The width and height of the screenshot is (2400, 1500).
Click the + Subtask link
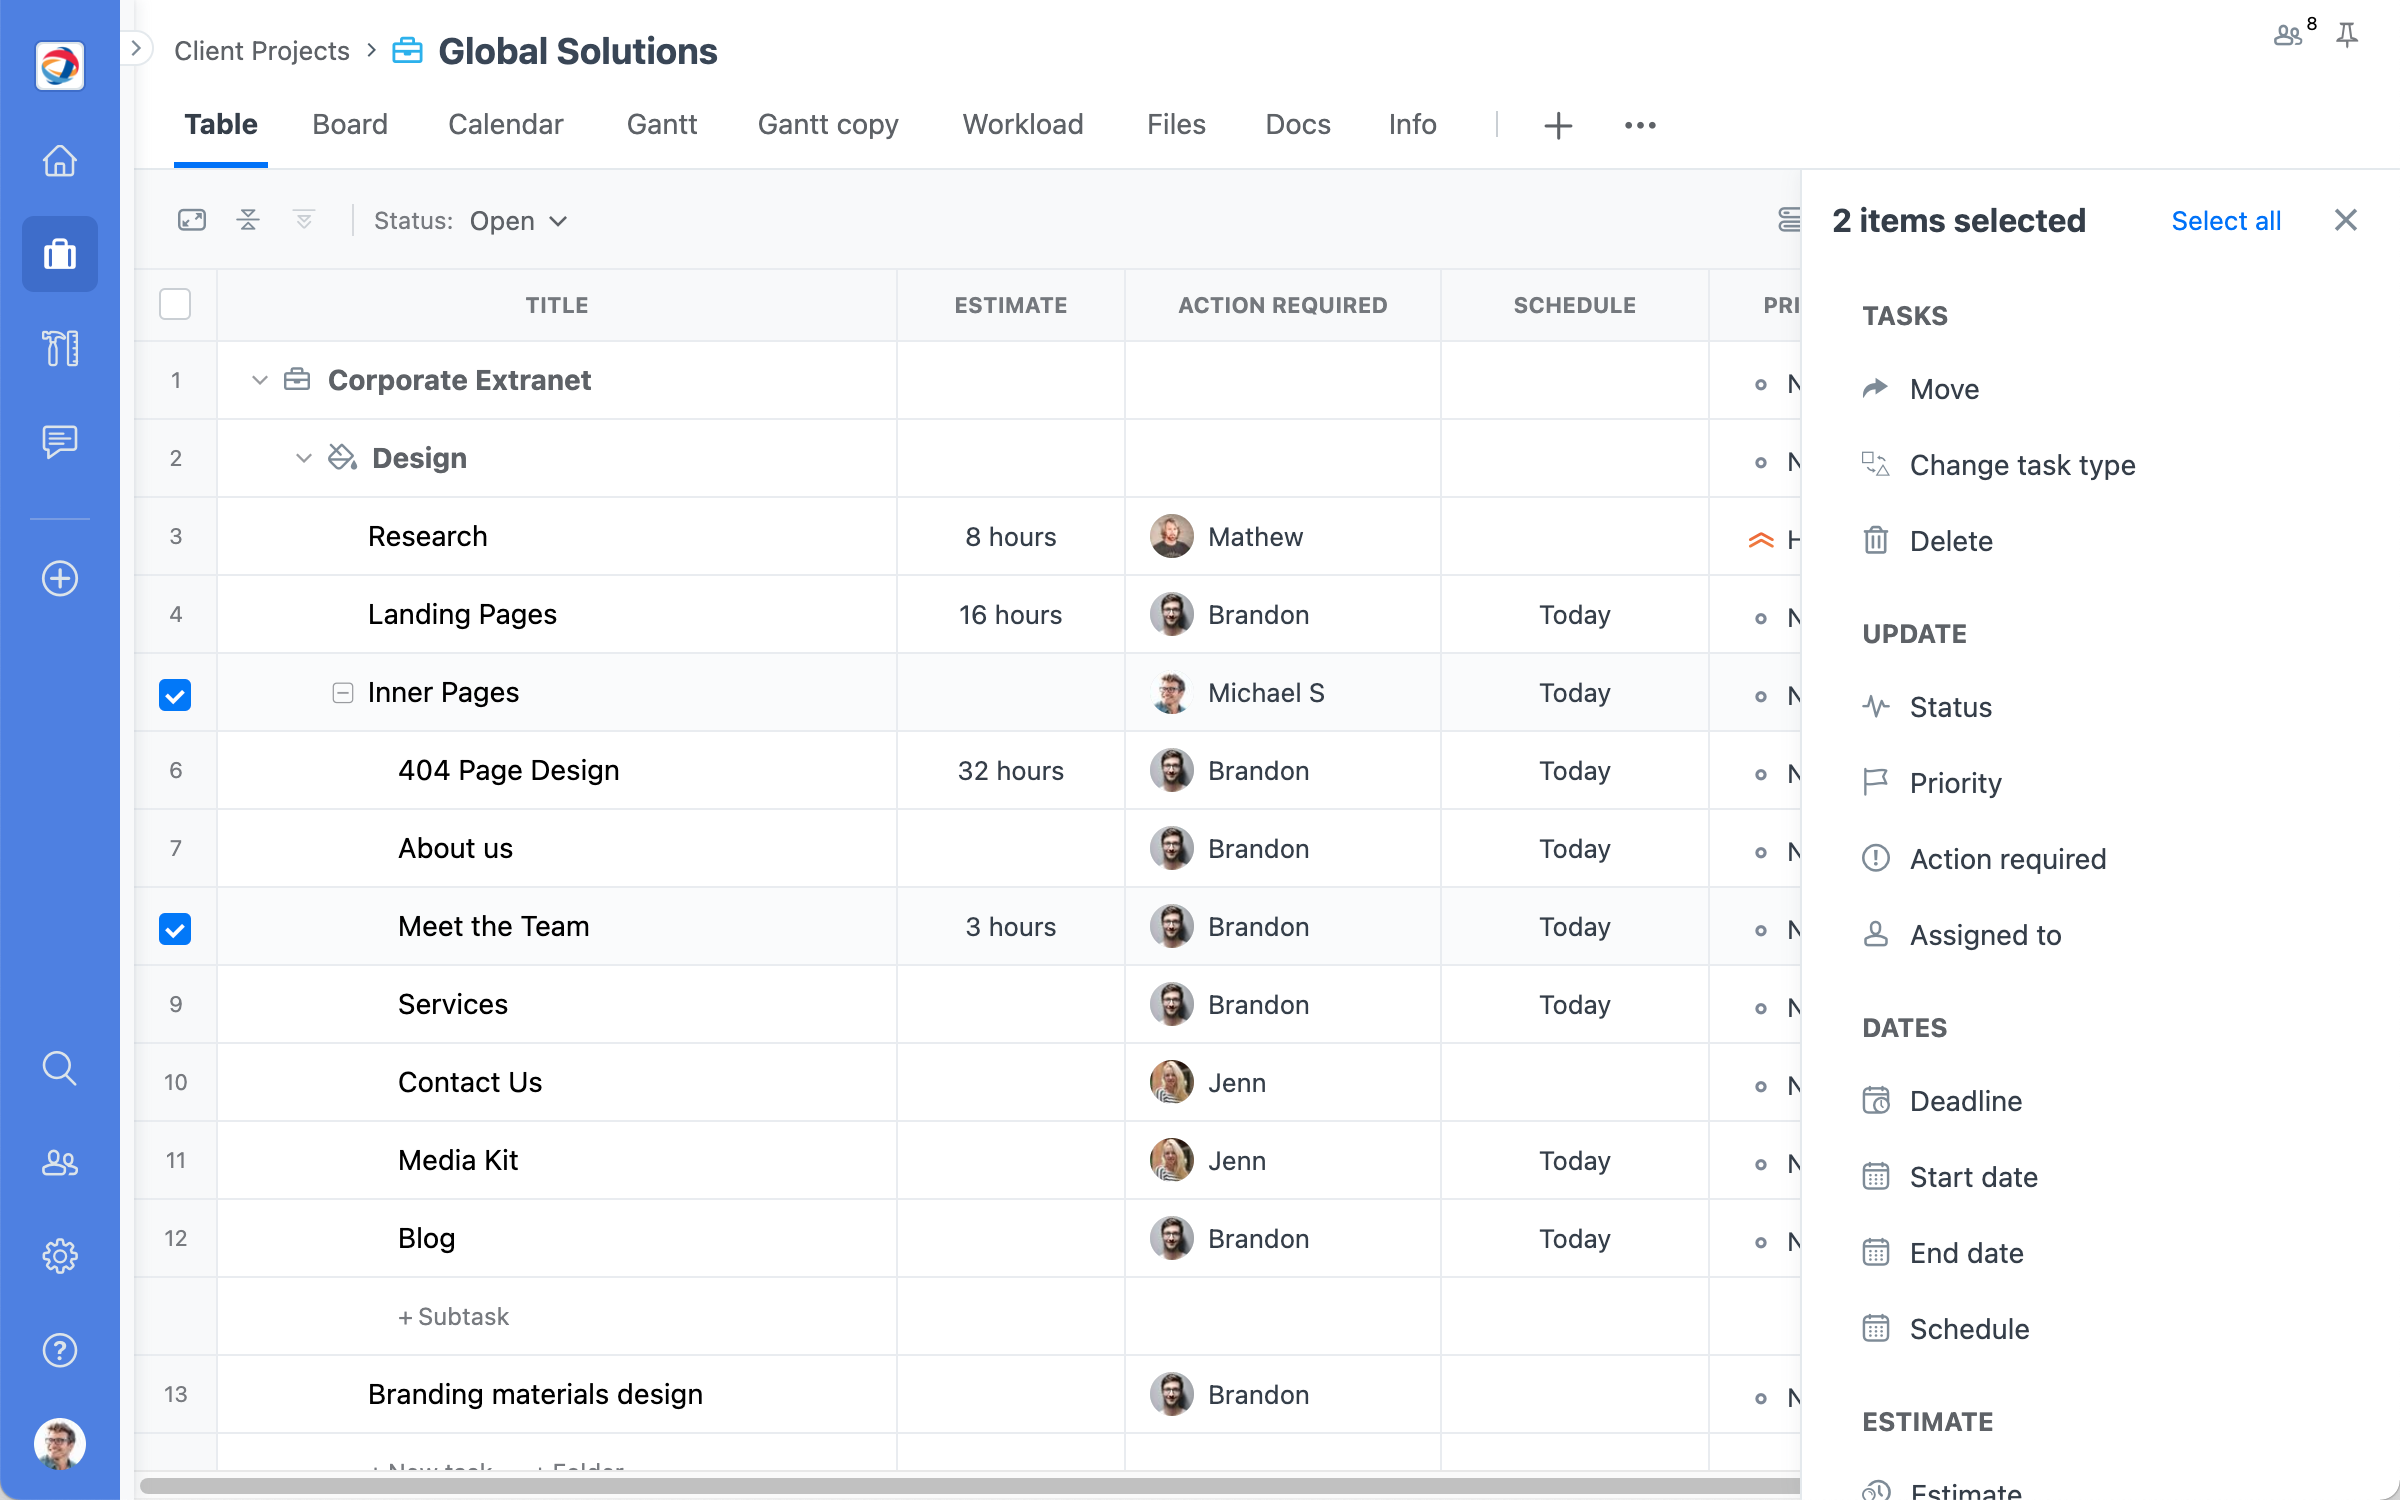pos(453,1316)
